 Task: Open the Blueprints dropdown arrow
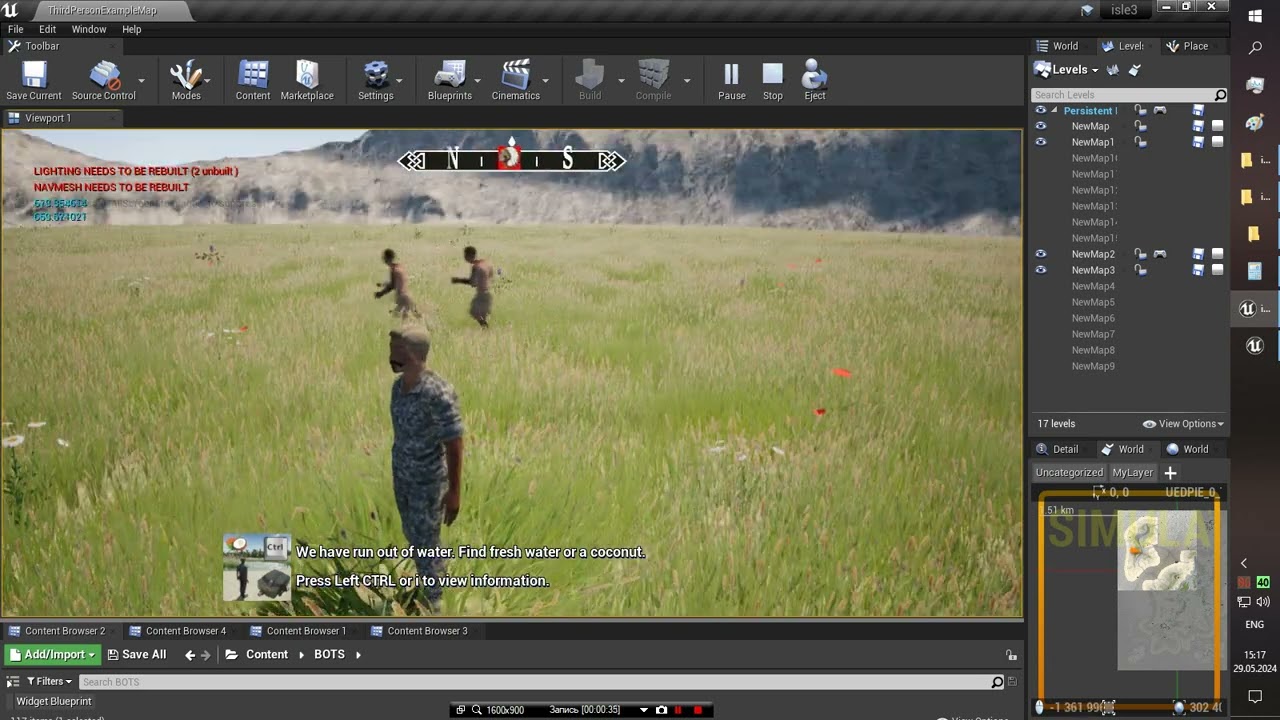477,80
